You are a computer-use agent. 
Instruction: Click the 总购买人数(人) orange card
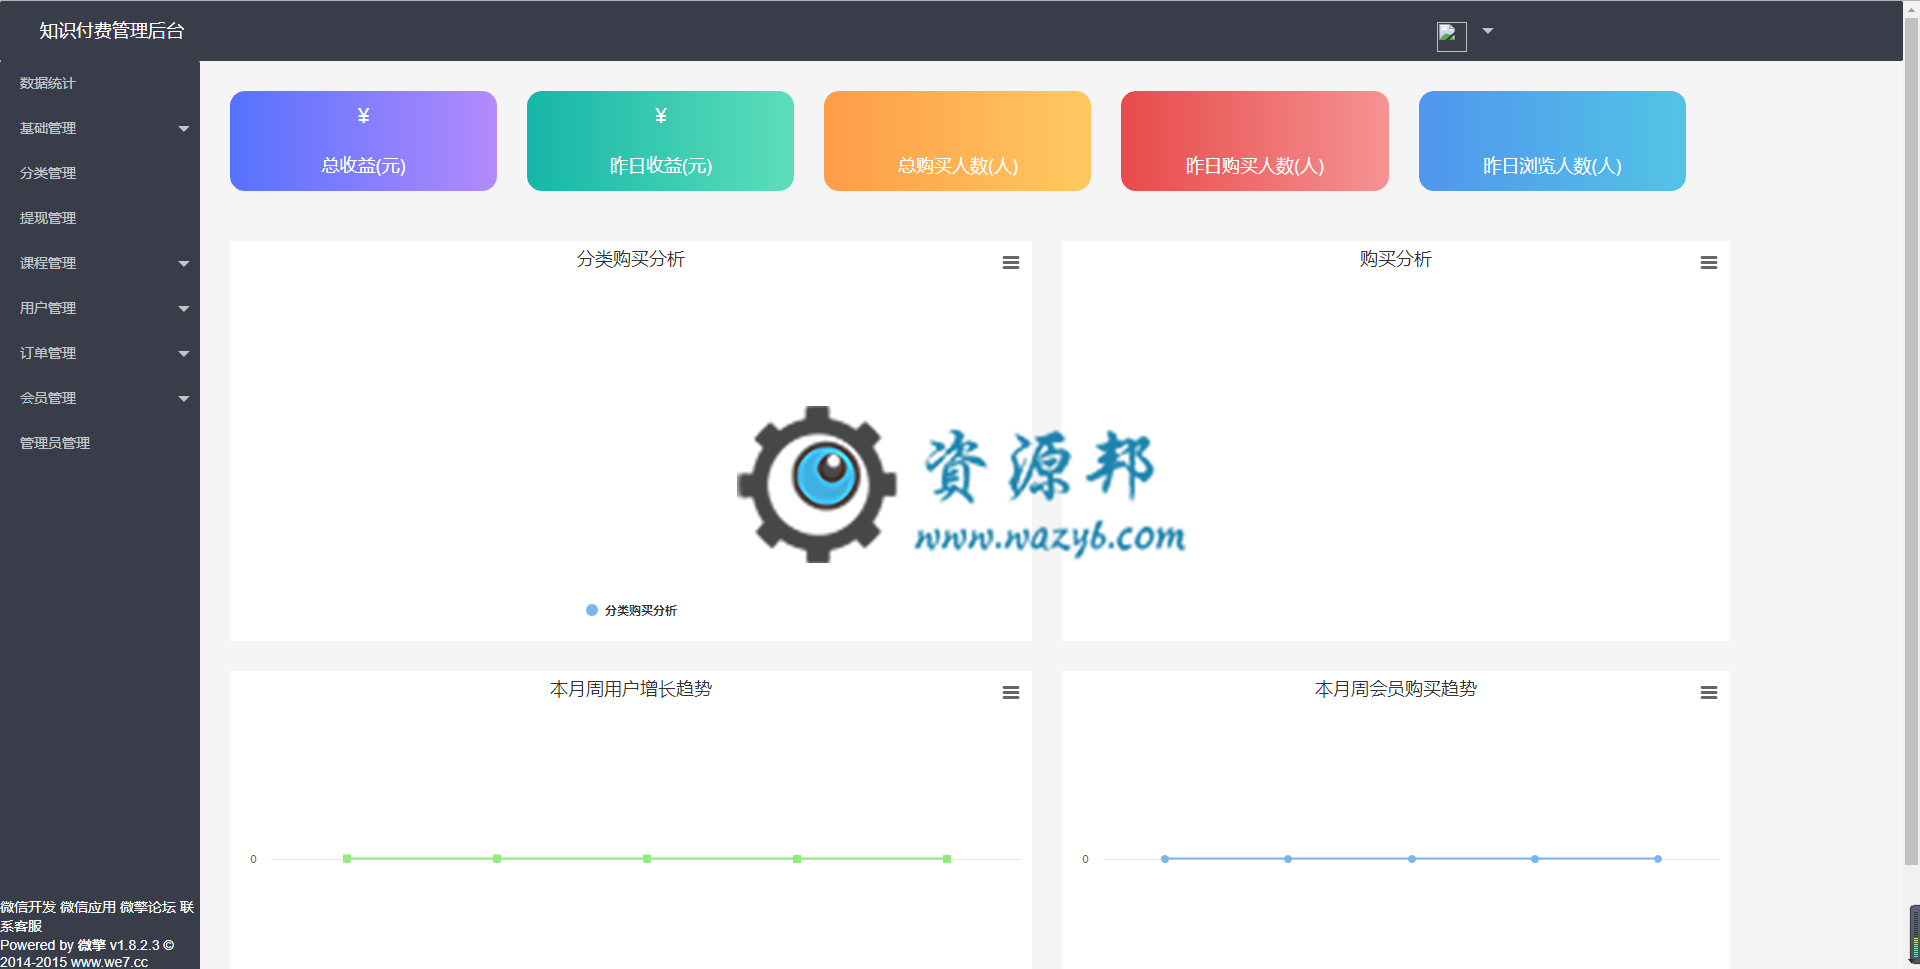(957, 141)
